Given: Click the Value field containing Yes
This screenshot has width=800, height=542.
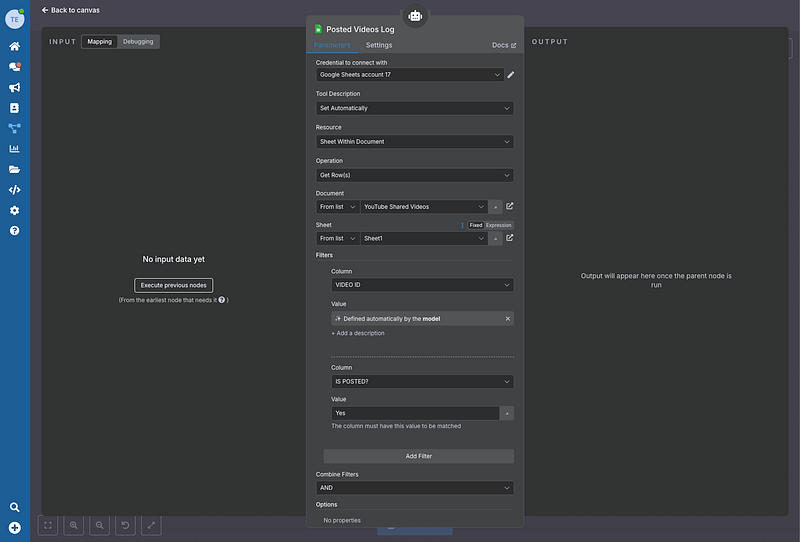Looking at the screenshot, I should [x=414, y=412].
